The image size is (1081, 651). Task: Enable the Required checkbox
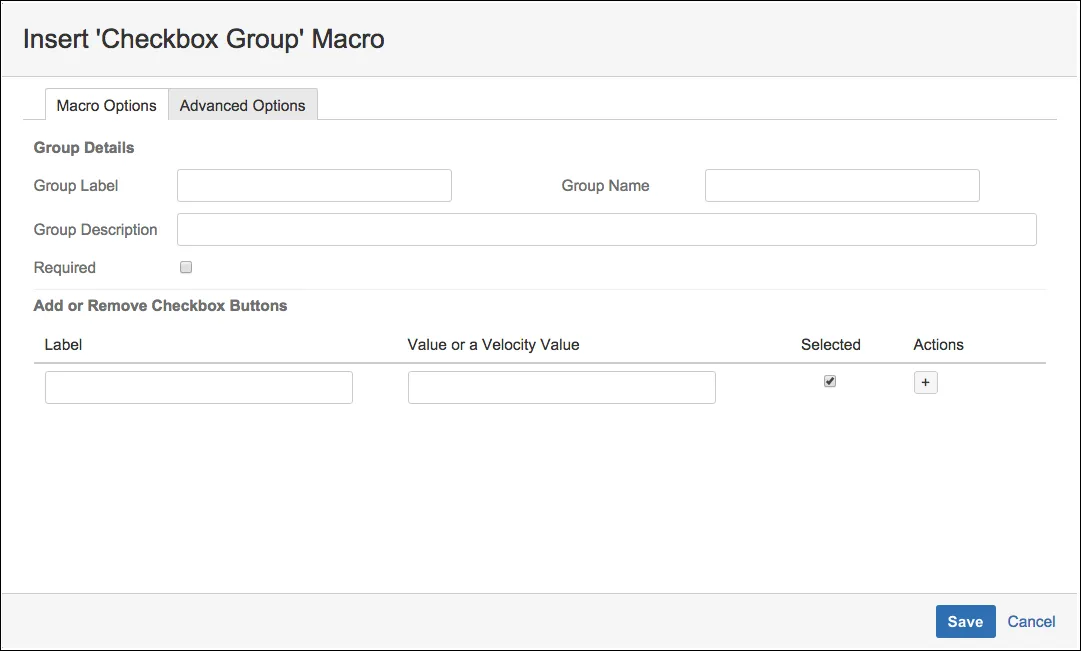coord(186,267)
